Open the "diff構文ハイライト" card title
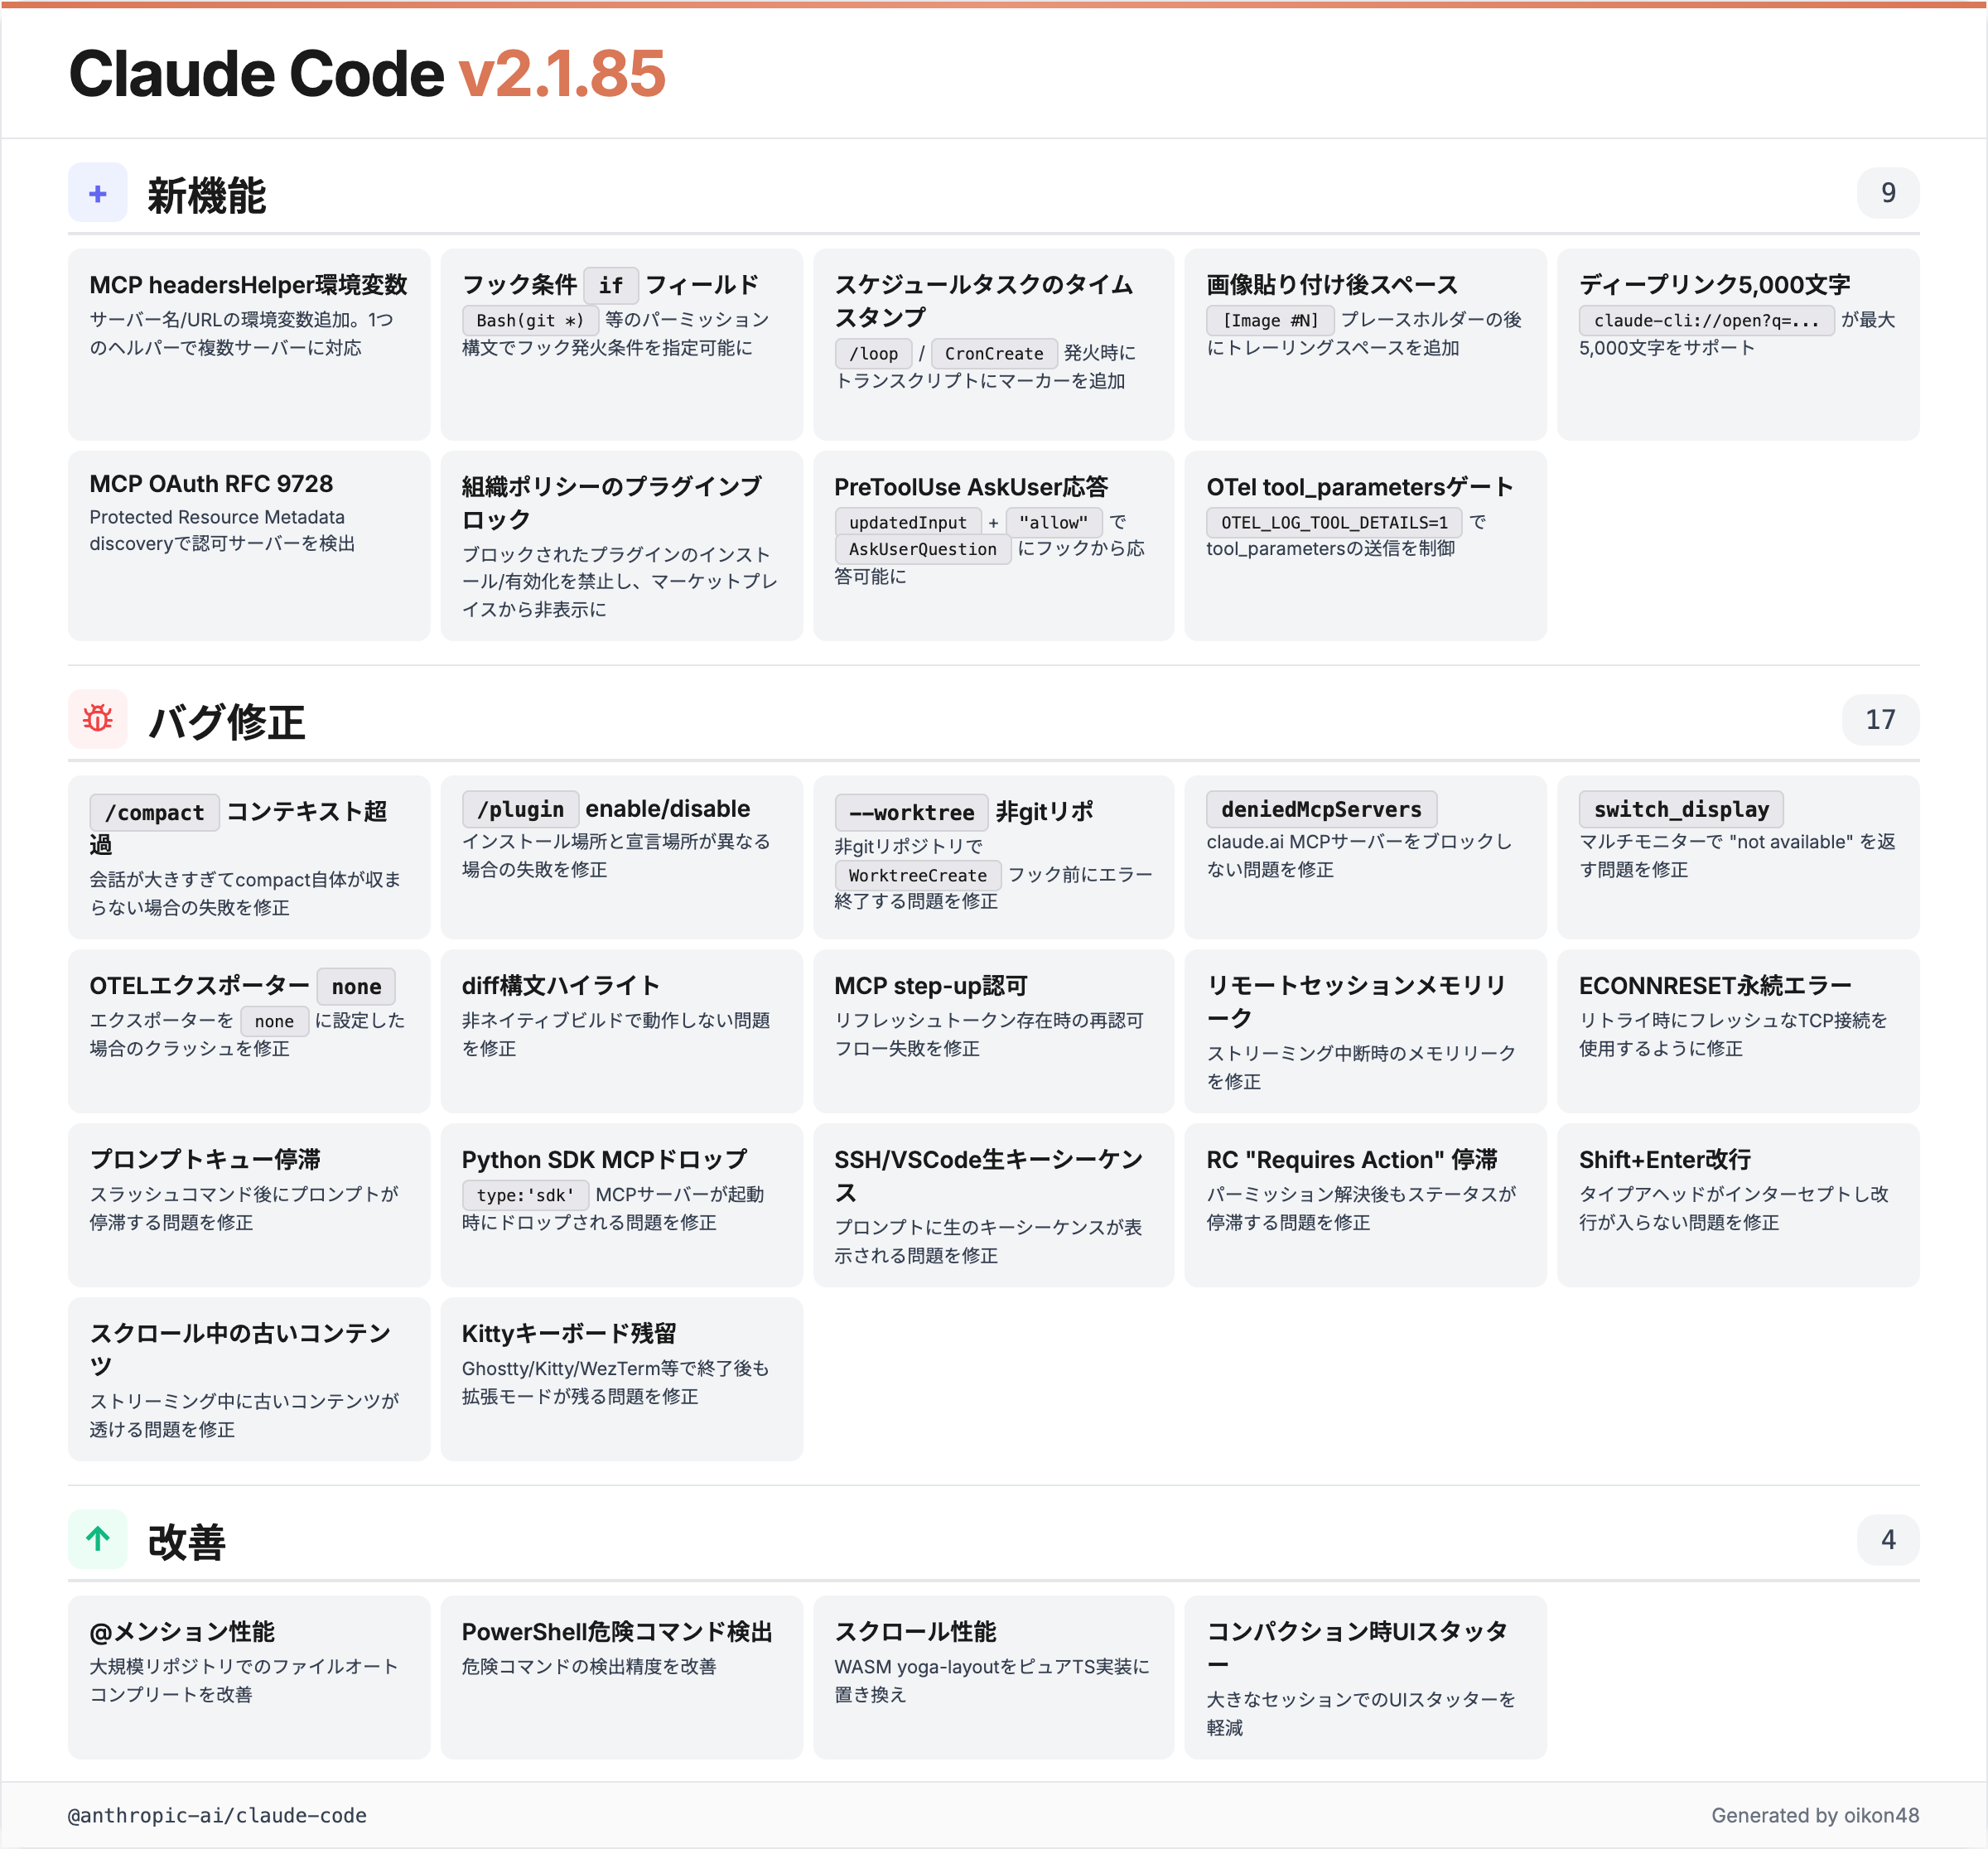The height and width of the screenshot is (1849, 1988). click(x=560, y=986)
